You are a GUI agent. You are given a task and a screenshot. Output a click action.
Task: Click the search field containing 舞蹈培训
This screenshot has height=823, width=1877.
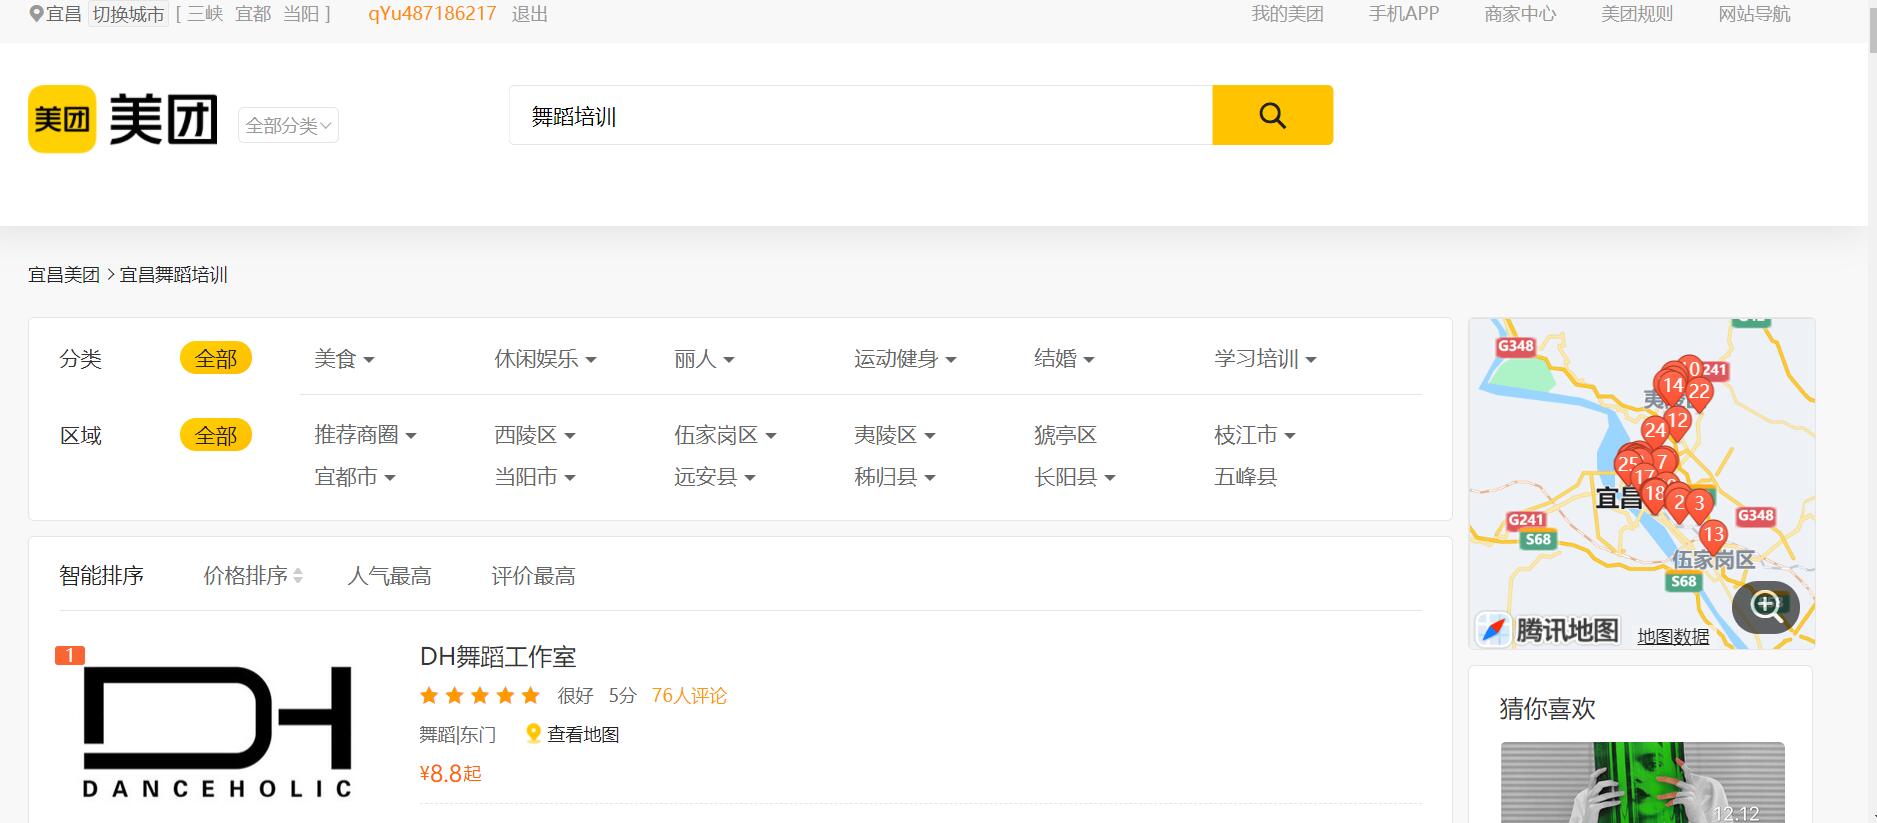point(861,115)
